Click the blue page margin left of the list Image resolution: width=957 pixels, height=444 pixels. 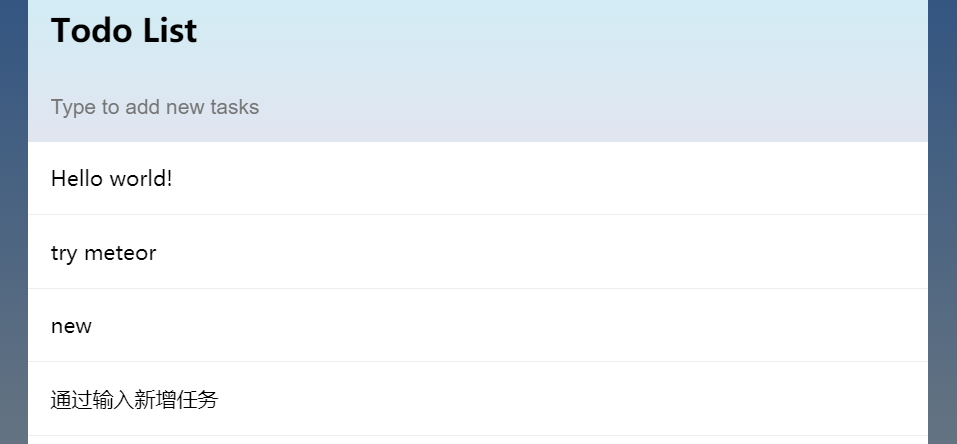coord(13,220)
